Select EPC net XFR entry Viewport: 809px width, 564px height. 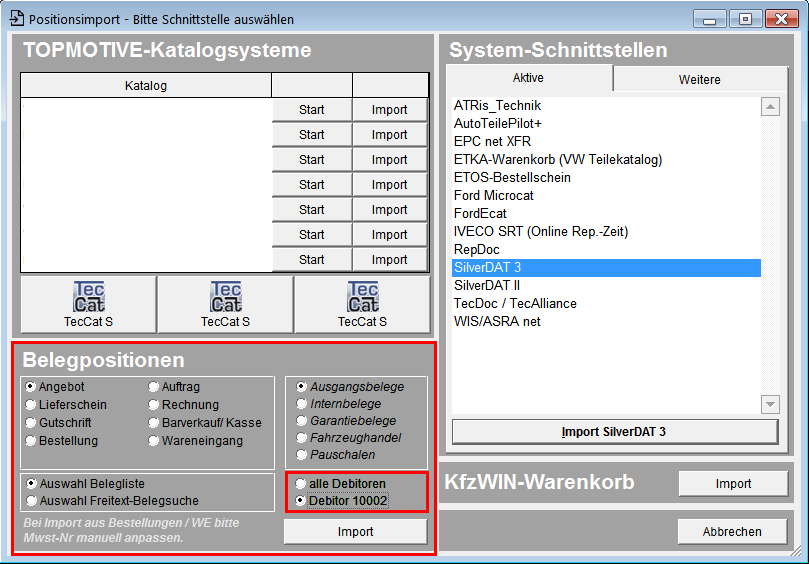coord(606,141)
